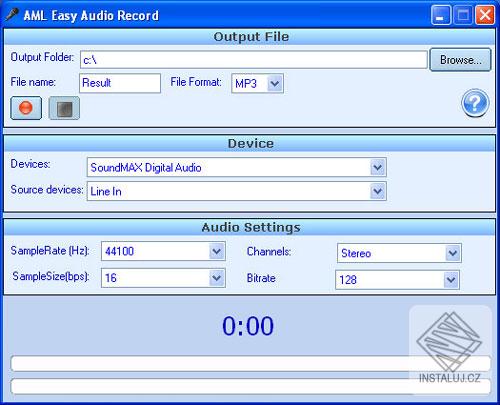500x405 pixels.
Task: Click the File Format label
Action: [196, 82]
